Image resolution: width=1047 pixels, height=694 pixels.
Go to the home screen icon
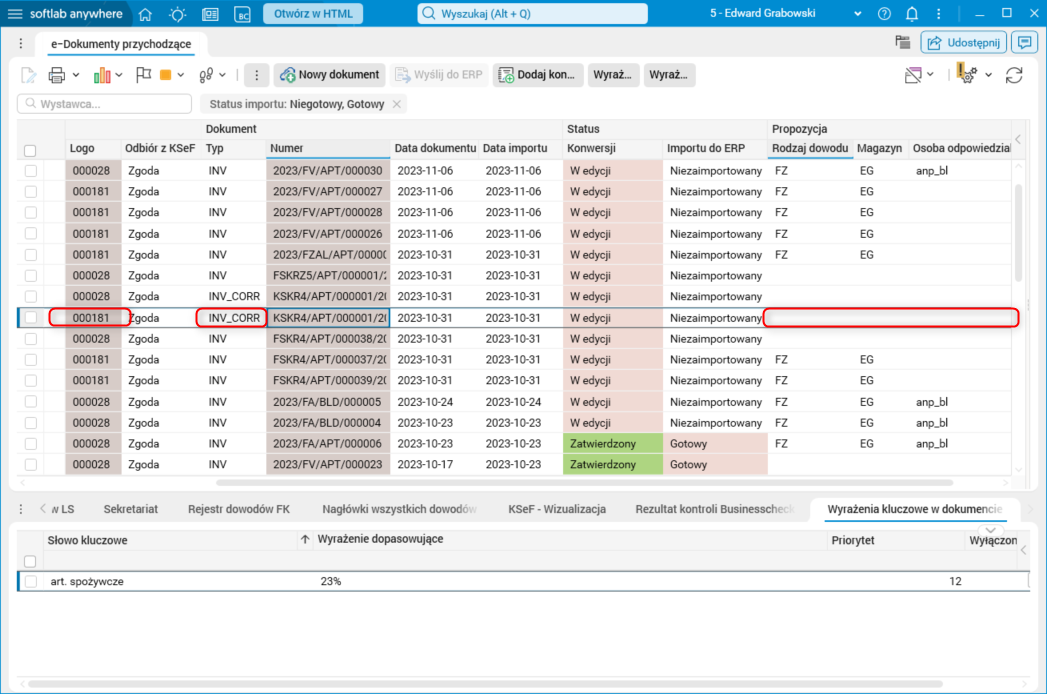pyautogui.click(x=145, y=14)
